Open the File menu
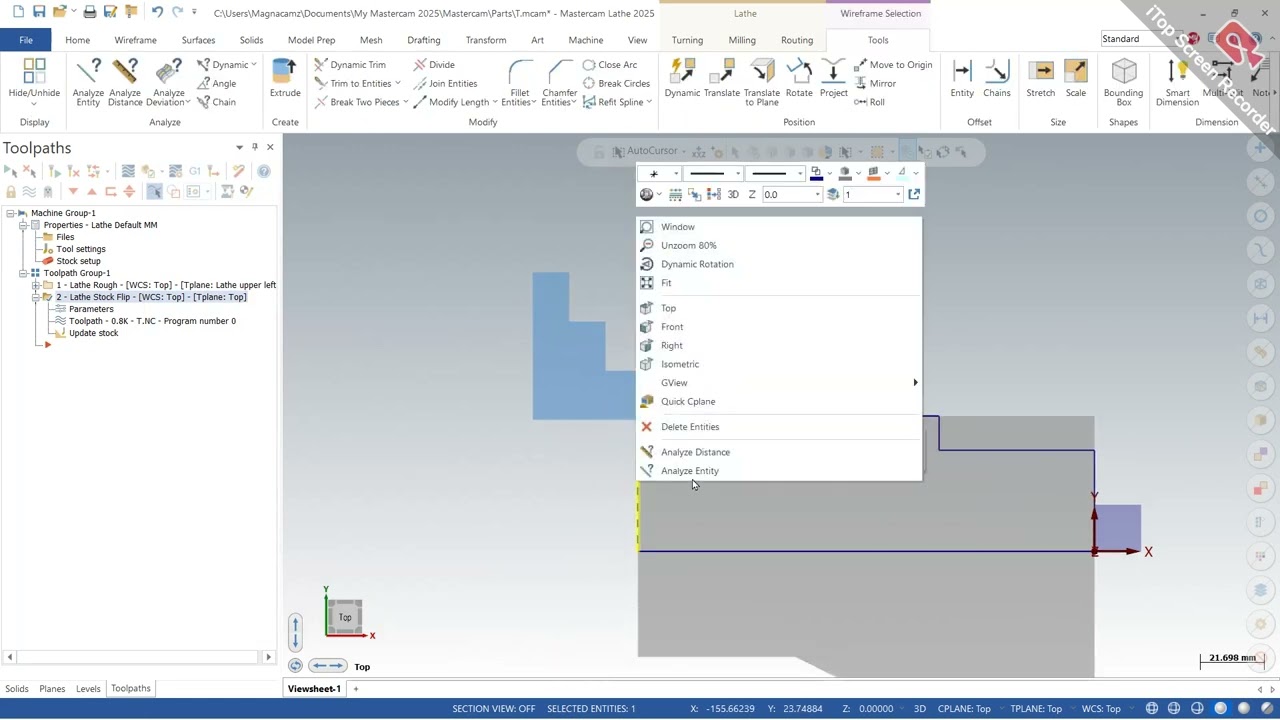The image size is (1280, 720). [26, 40]
